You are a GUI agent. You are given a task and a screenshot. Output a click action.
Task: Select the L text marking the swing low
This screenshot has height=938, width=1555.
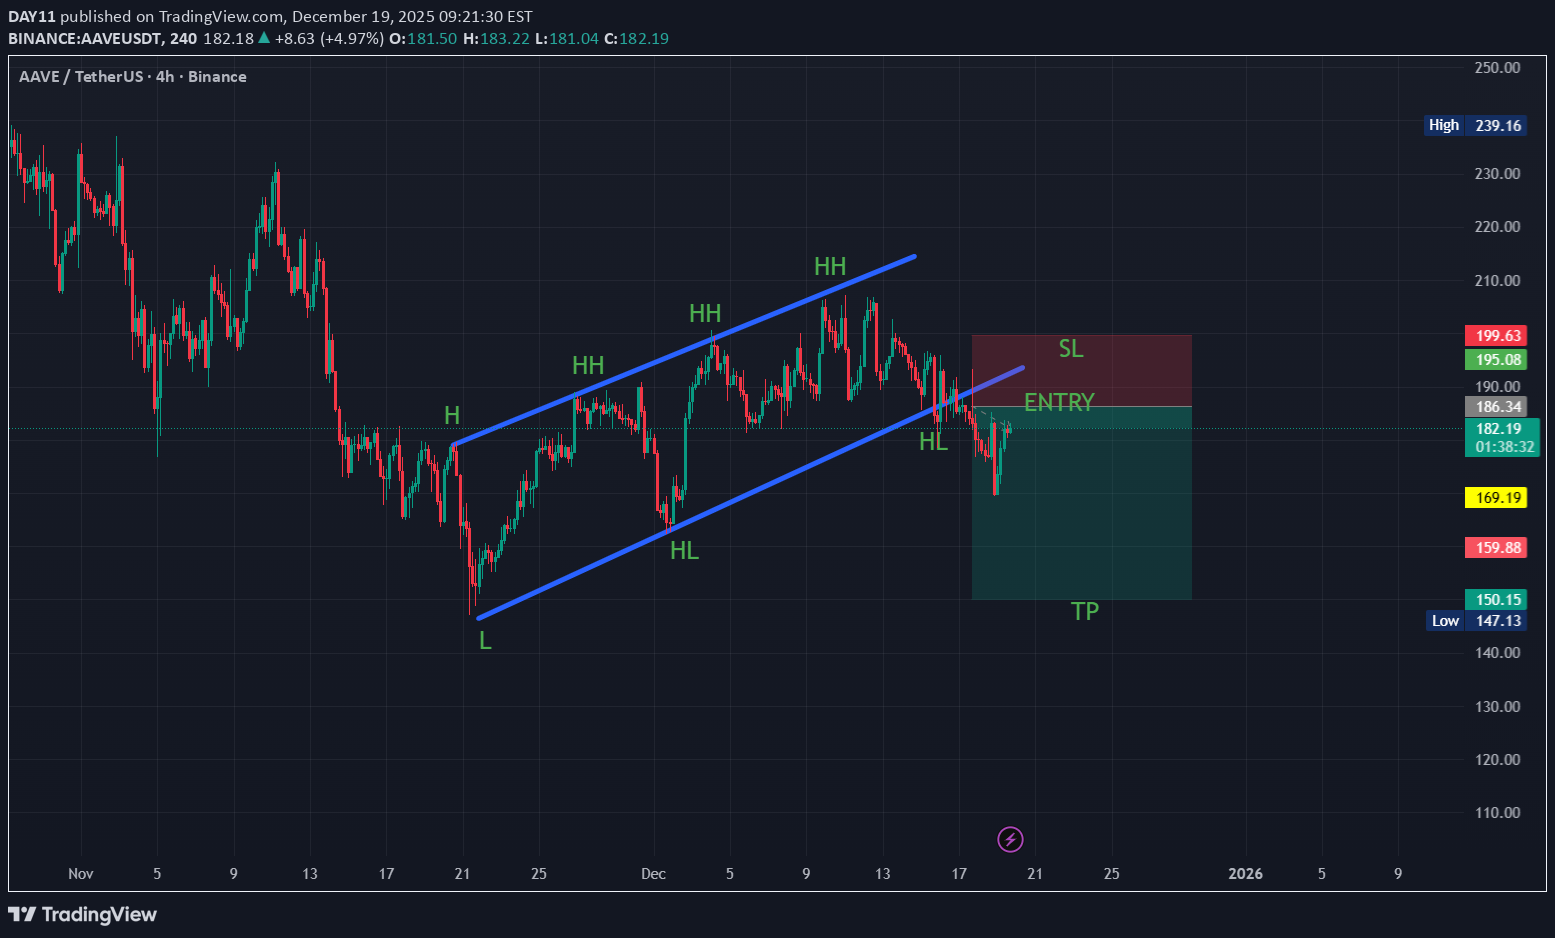tap(485, 641)
